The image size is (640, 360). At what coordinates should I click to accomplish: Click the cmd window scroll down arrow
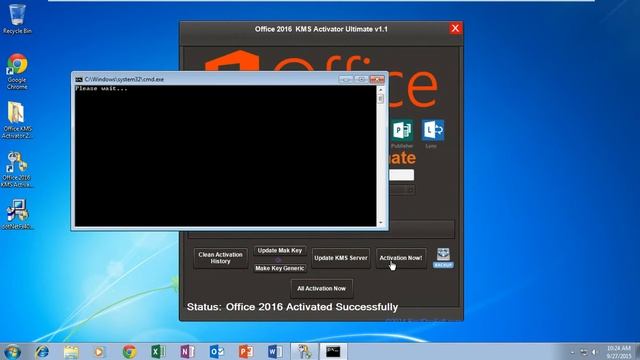[381, 223]
